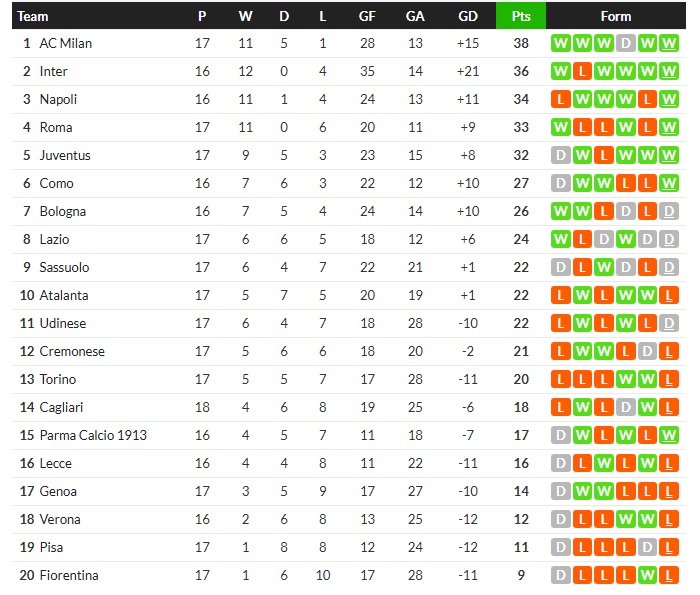Click Parma Calcio 1913's first form badge
Image resolution: width=700 pixels, height=595 pixels.
click(x=559, y=436)
